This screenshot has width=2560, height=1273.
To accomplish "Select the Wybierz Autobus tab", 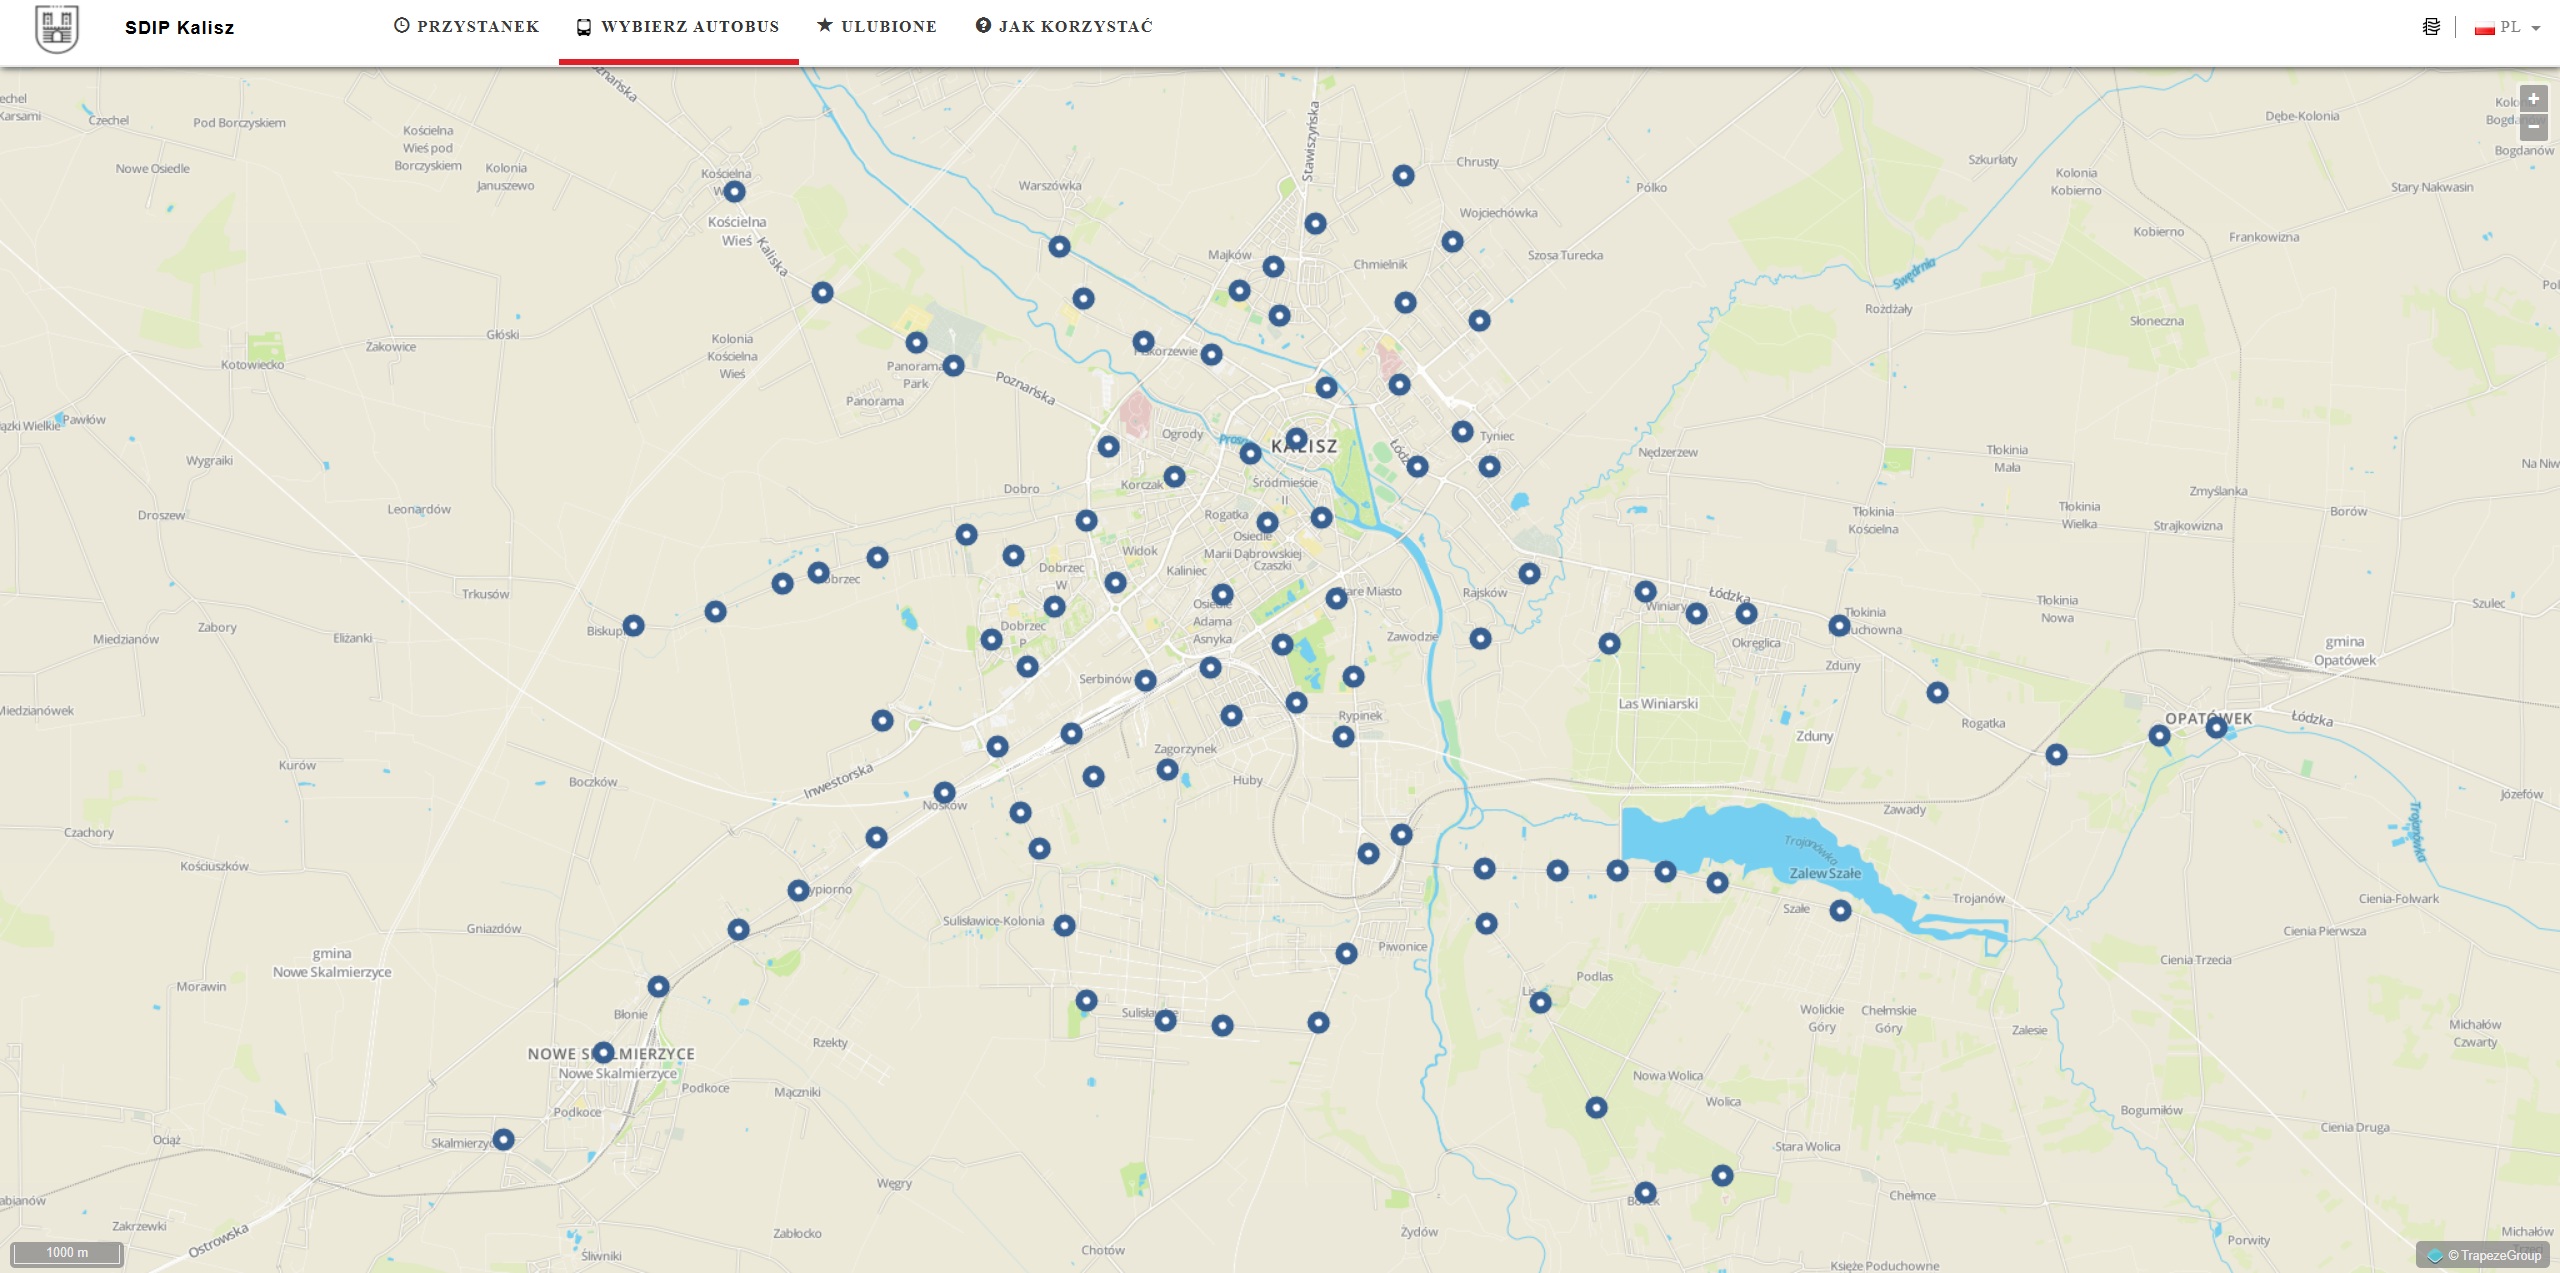I will 678,27.
